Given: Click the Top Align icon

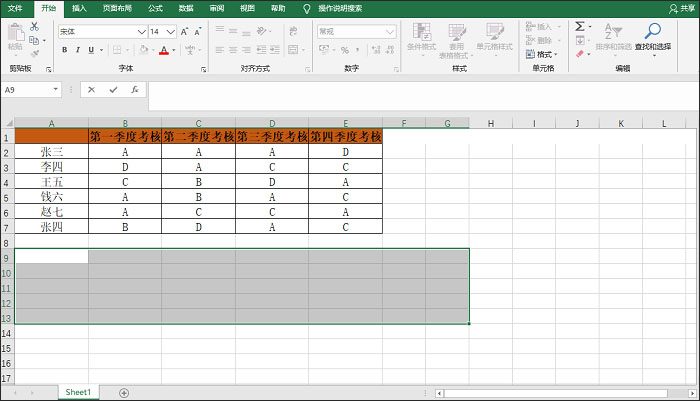Looking at the screenshot, I should [220, 31].
